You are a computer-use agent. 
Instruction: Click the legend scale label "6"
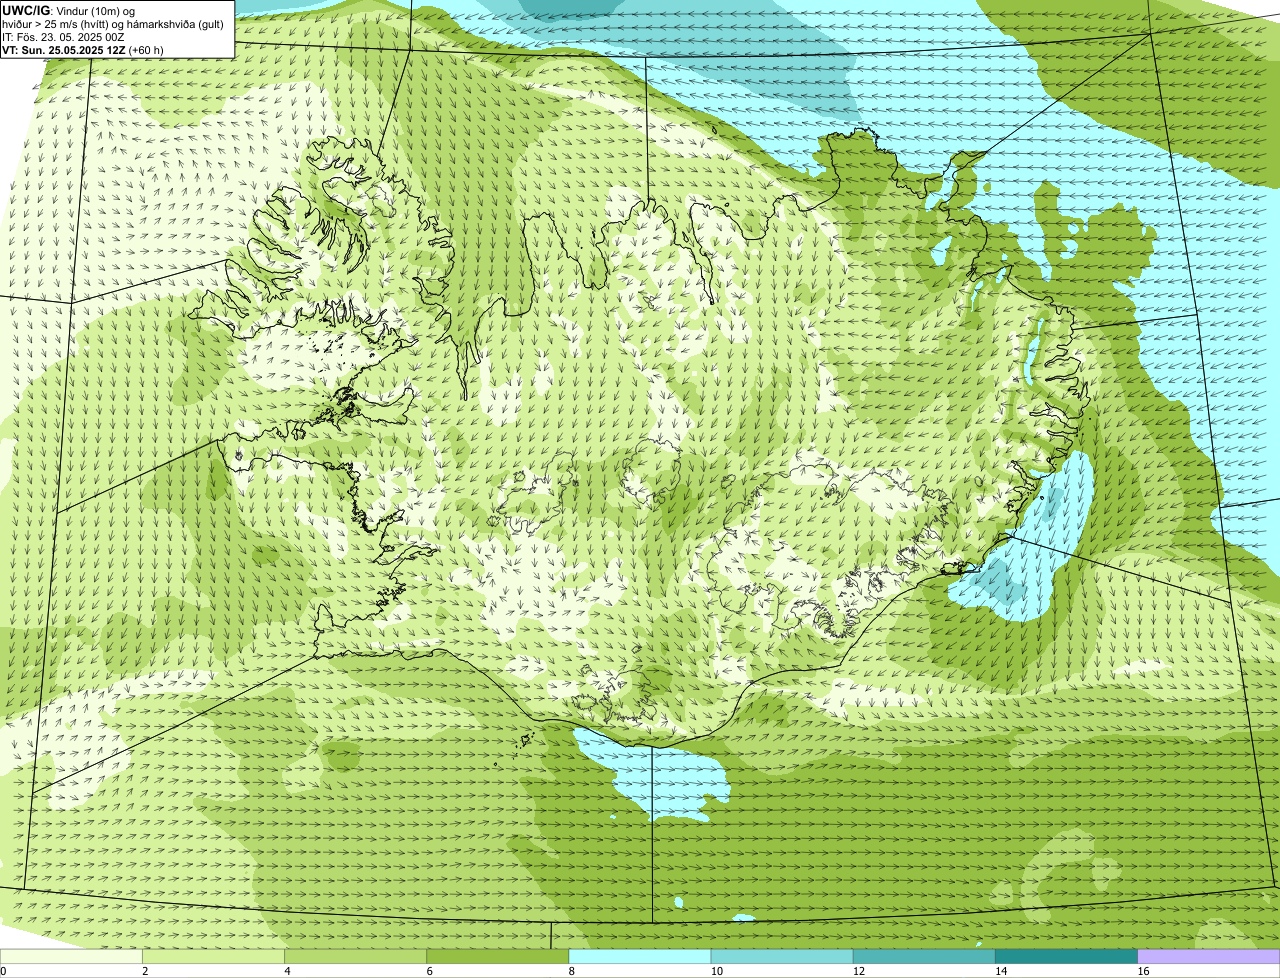tap(429, 971)
